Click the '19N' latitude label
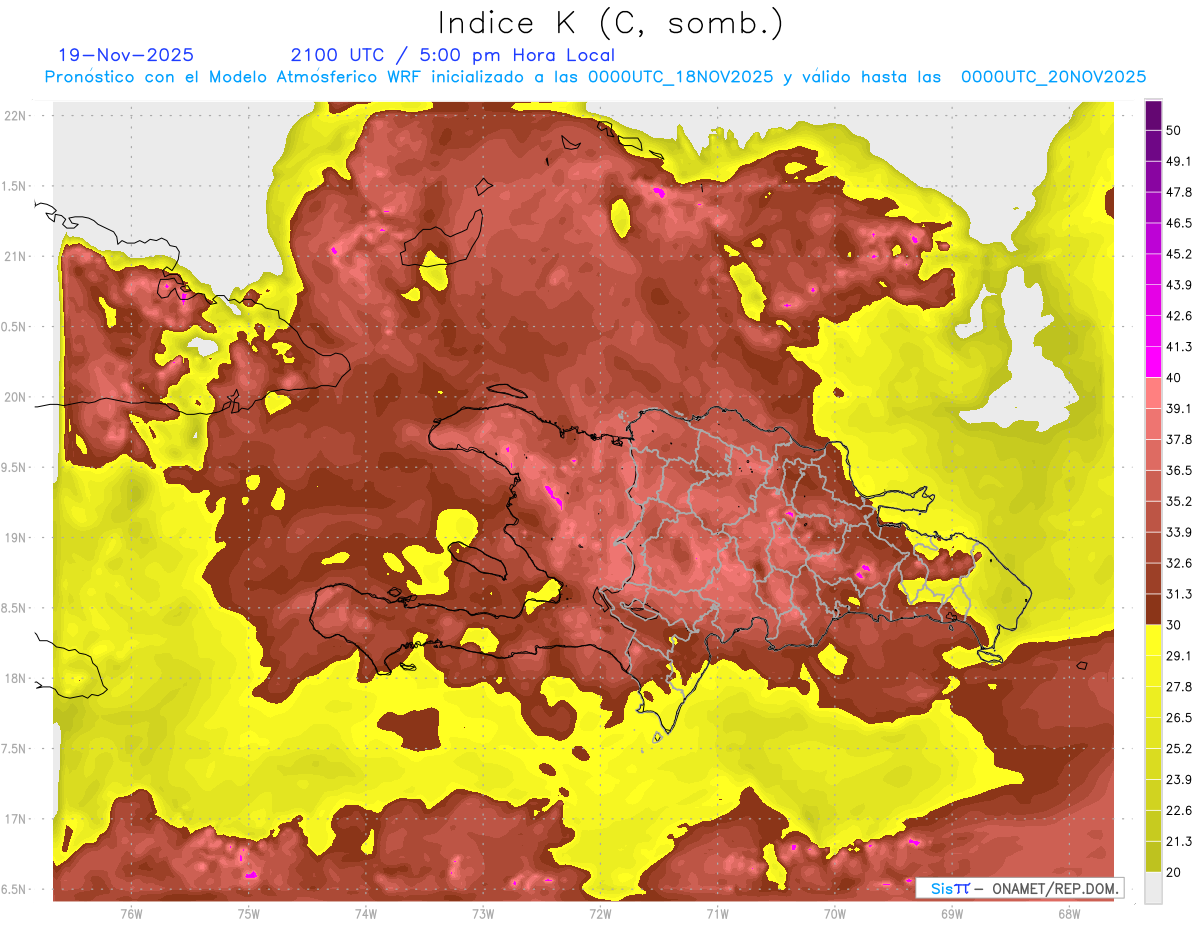1200x927 pixels. click(14, 538)
